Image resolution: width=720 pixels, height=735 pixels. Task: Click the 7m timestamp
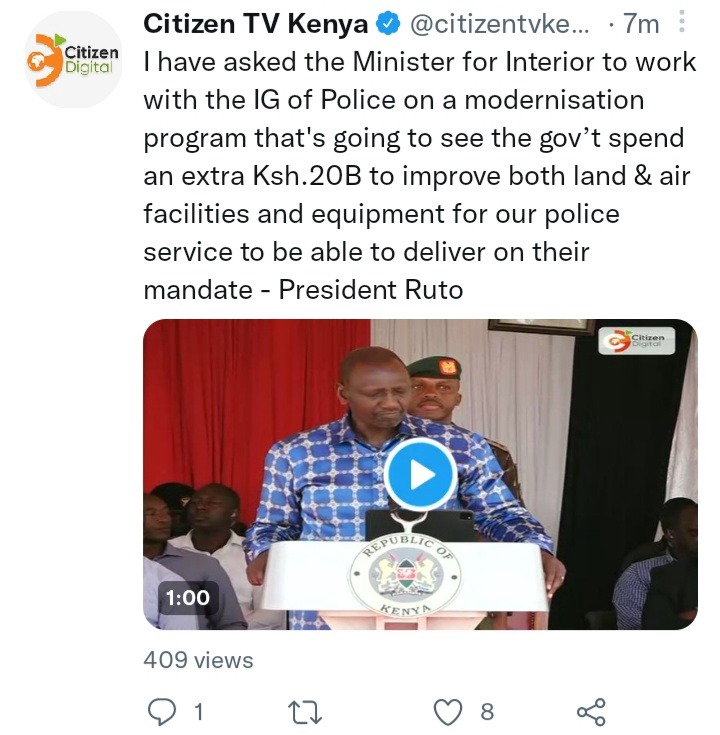(641, 24)
